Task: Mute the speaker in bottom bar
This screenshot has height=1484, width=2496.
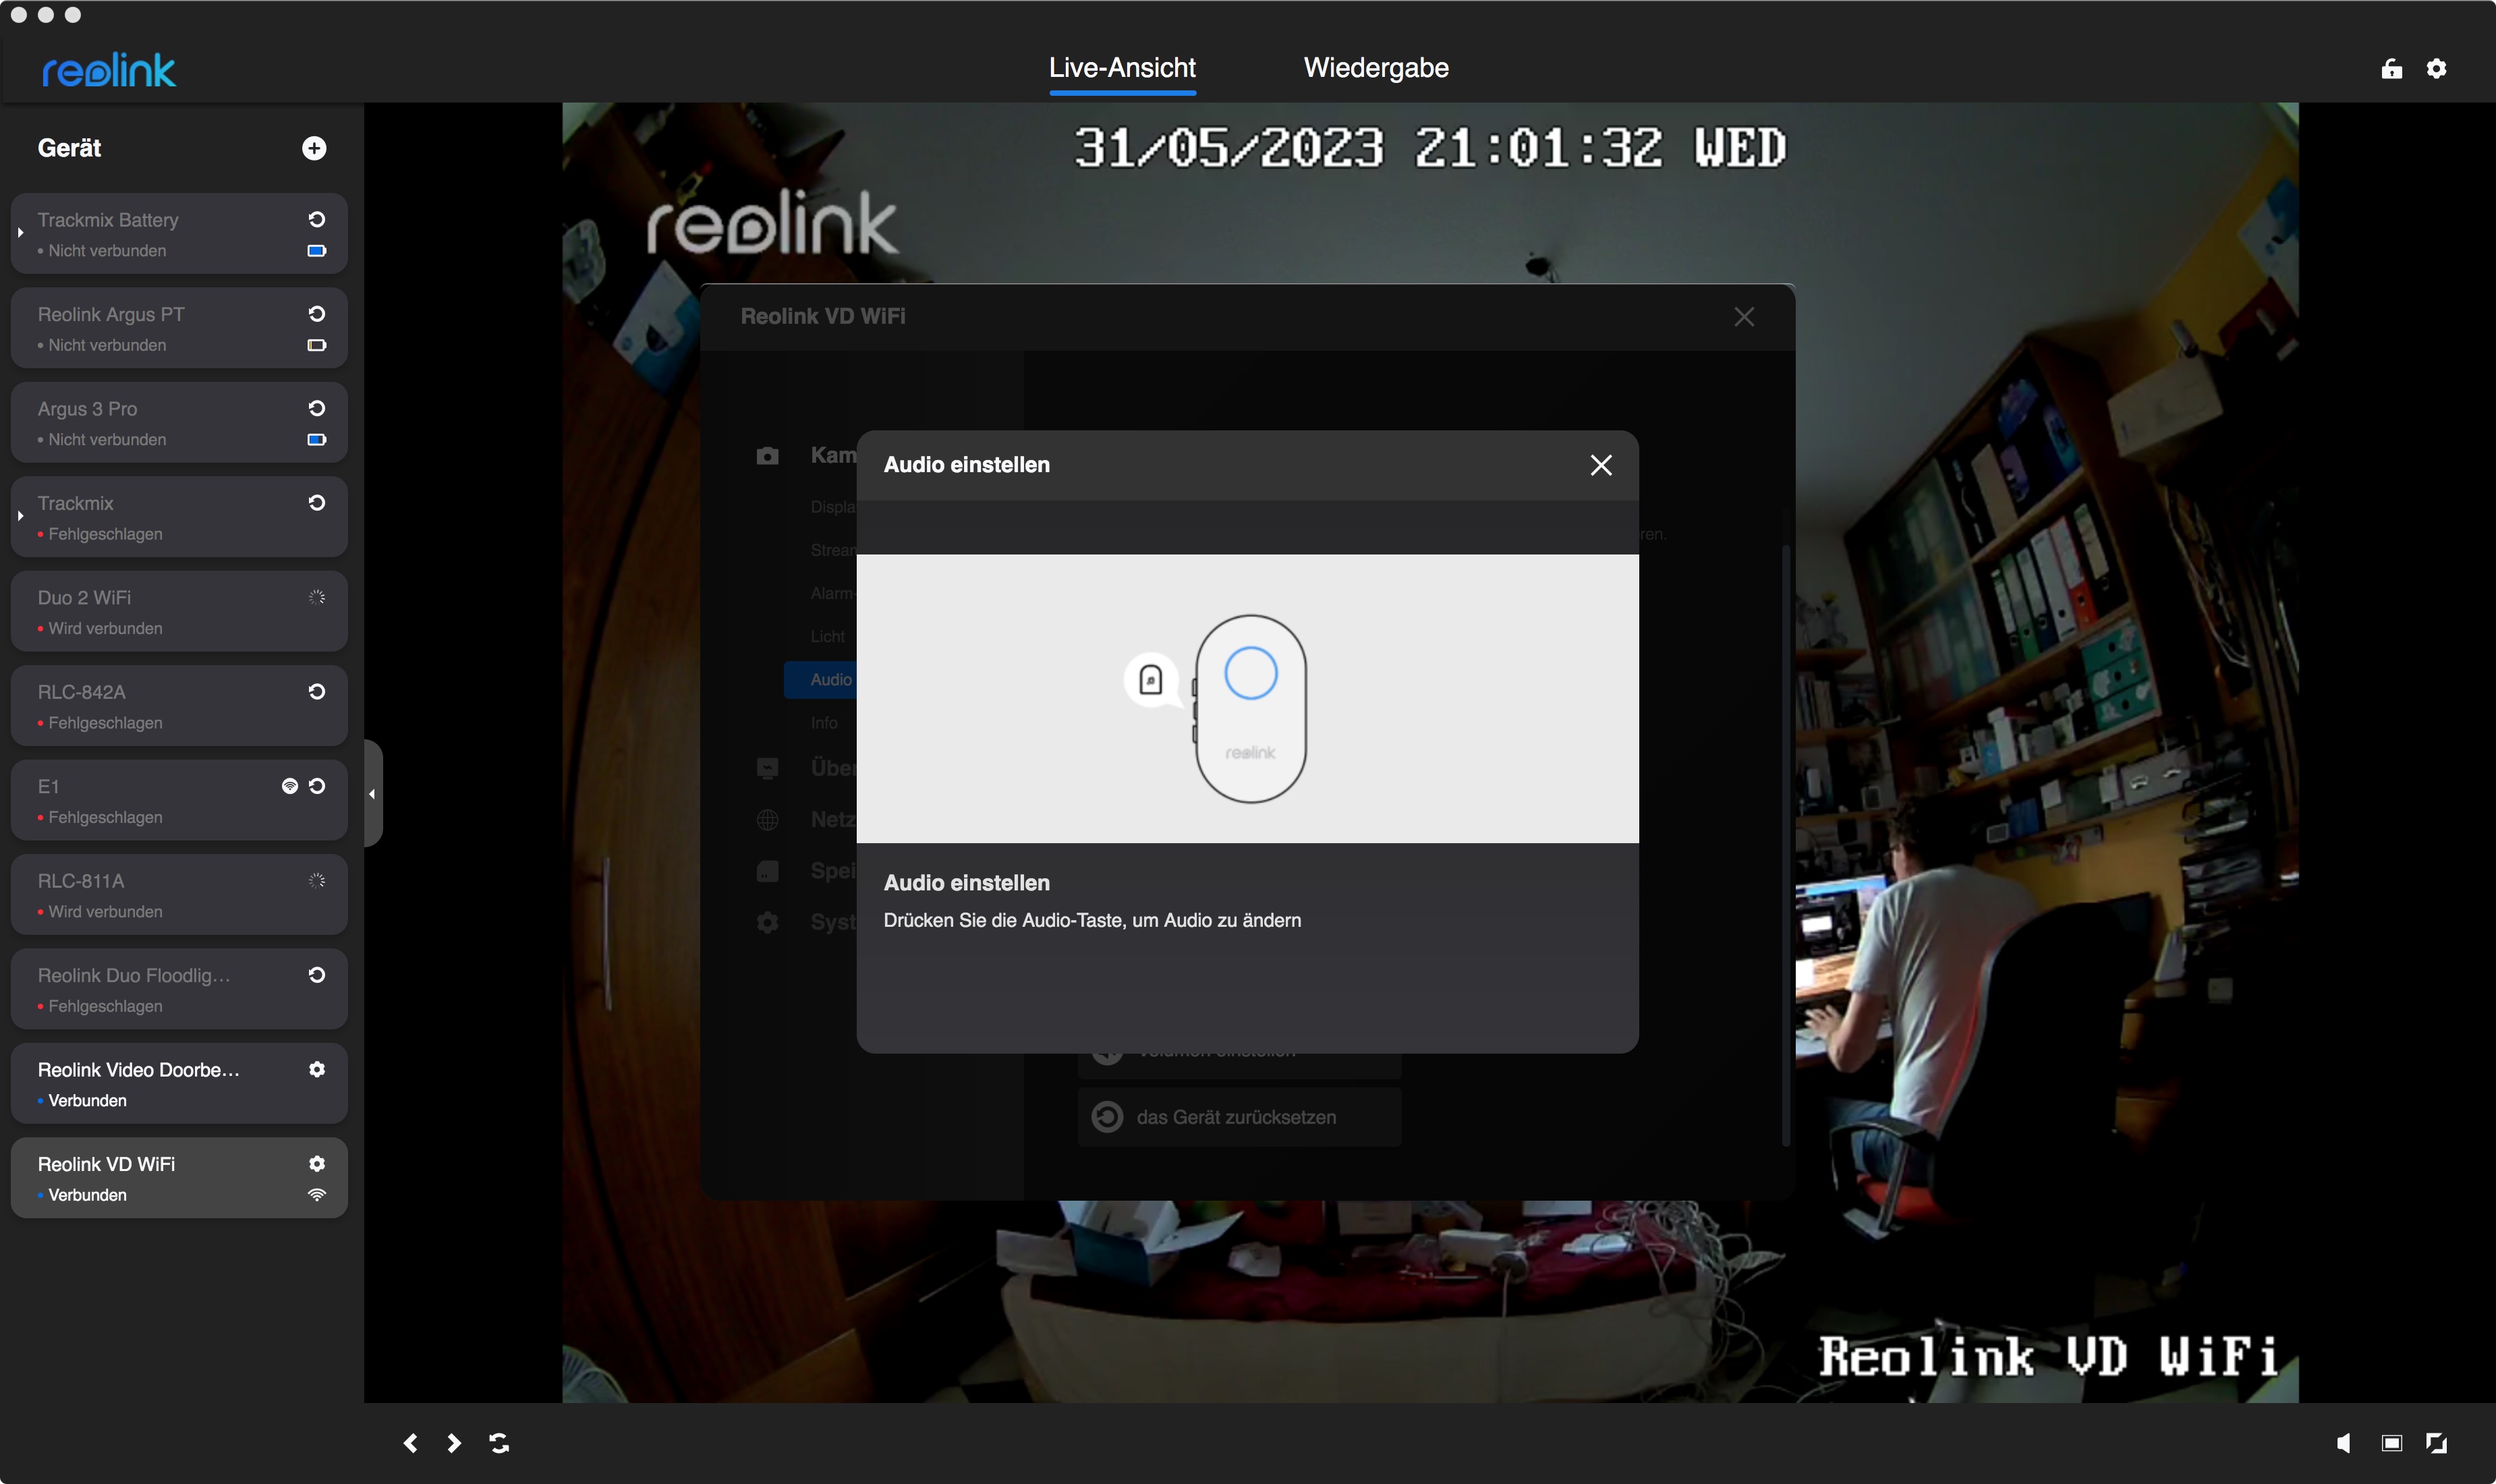Action: pos(2343,1442)
